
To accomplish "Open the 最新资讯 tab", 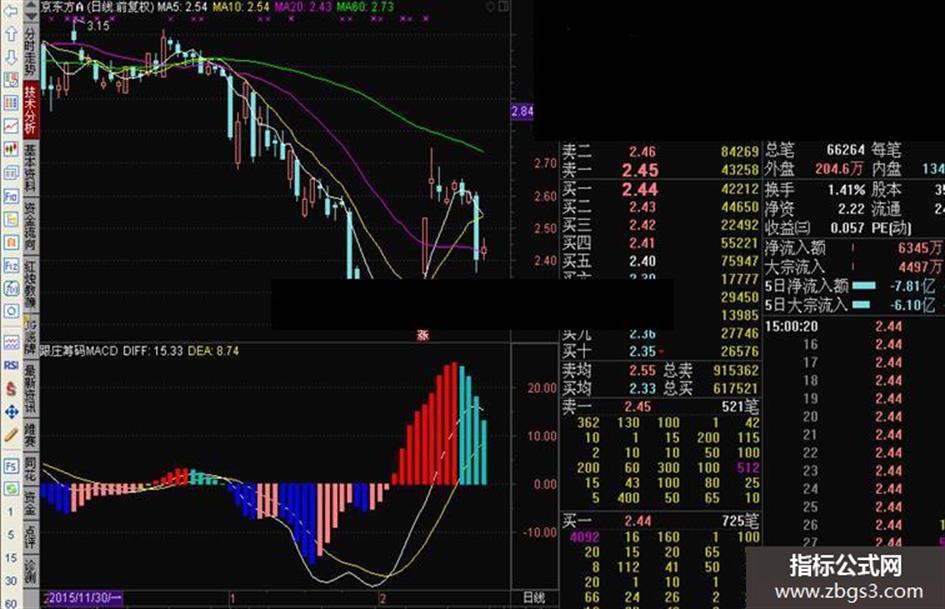I will pyautogui.click(x=30, y=388).
